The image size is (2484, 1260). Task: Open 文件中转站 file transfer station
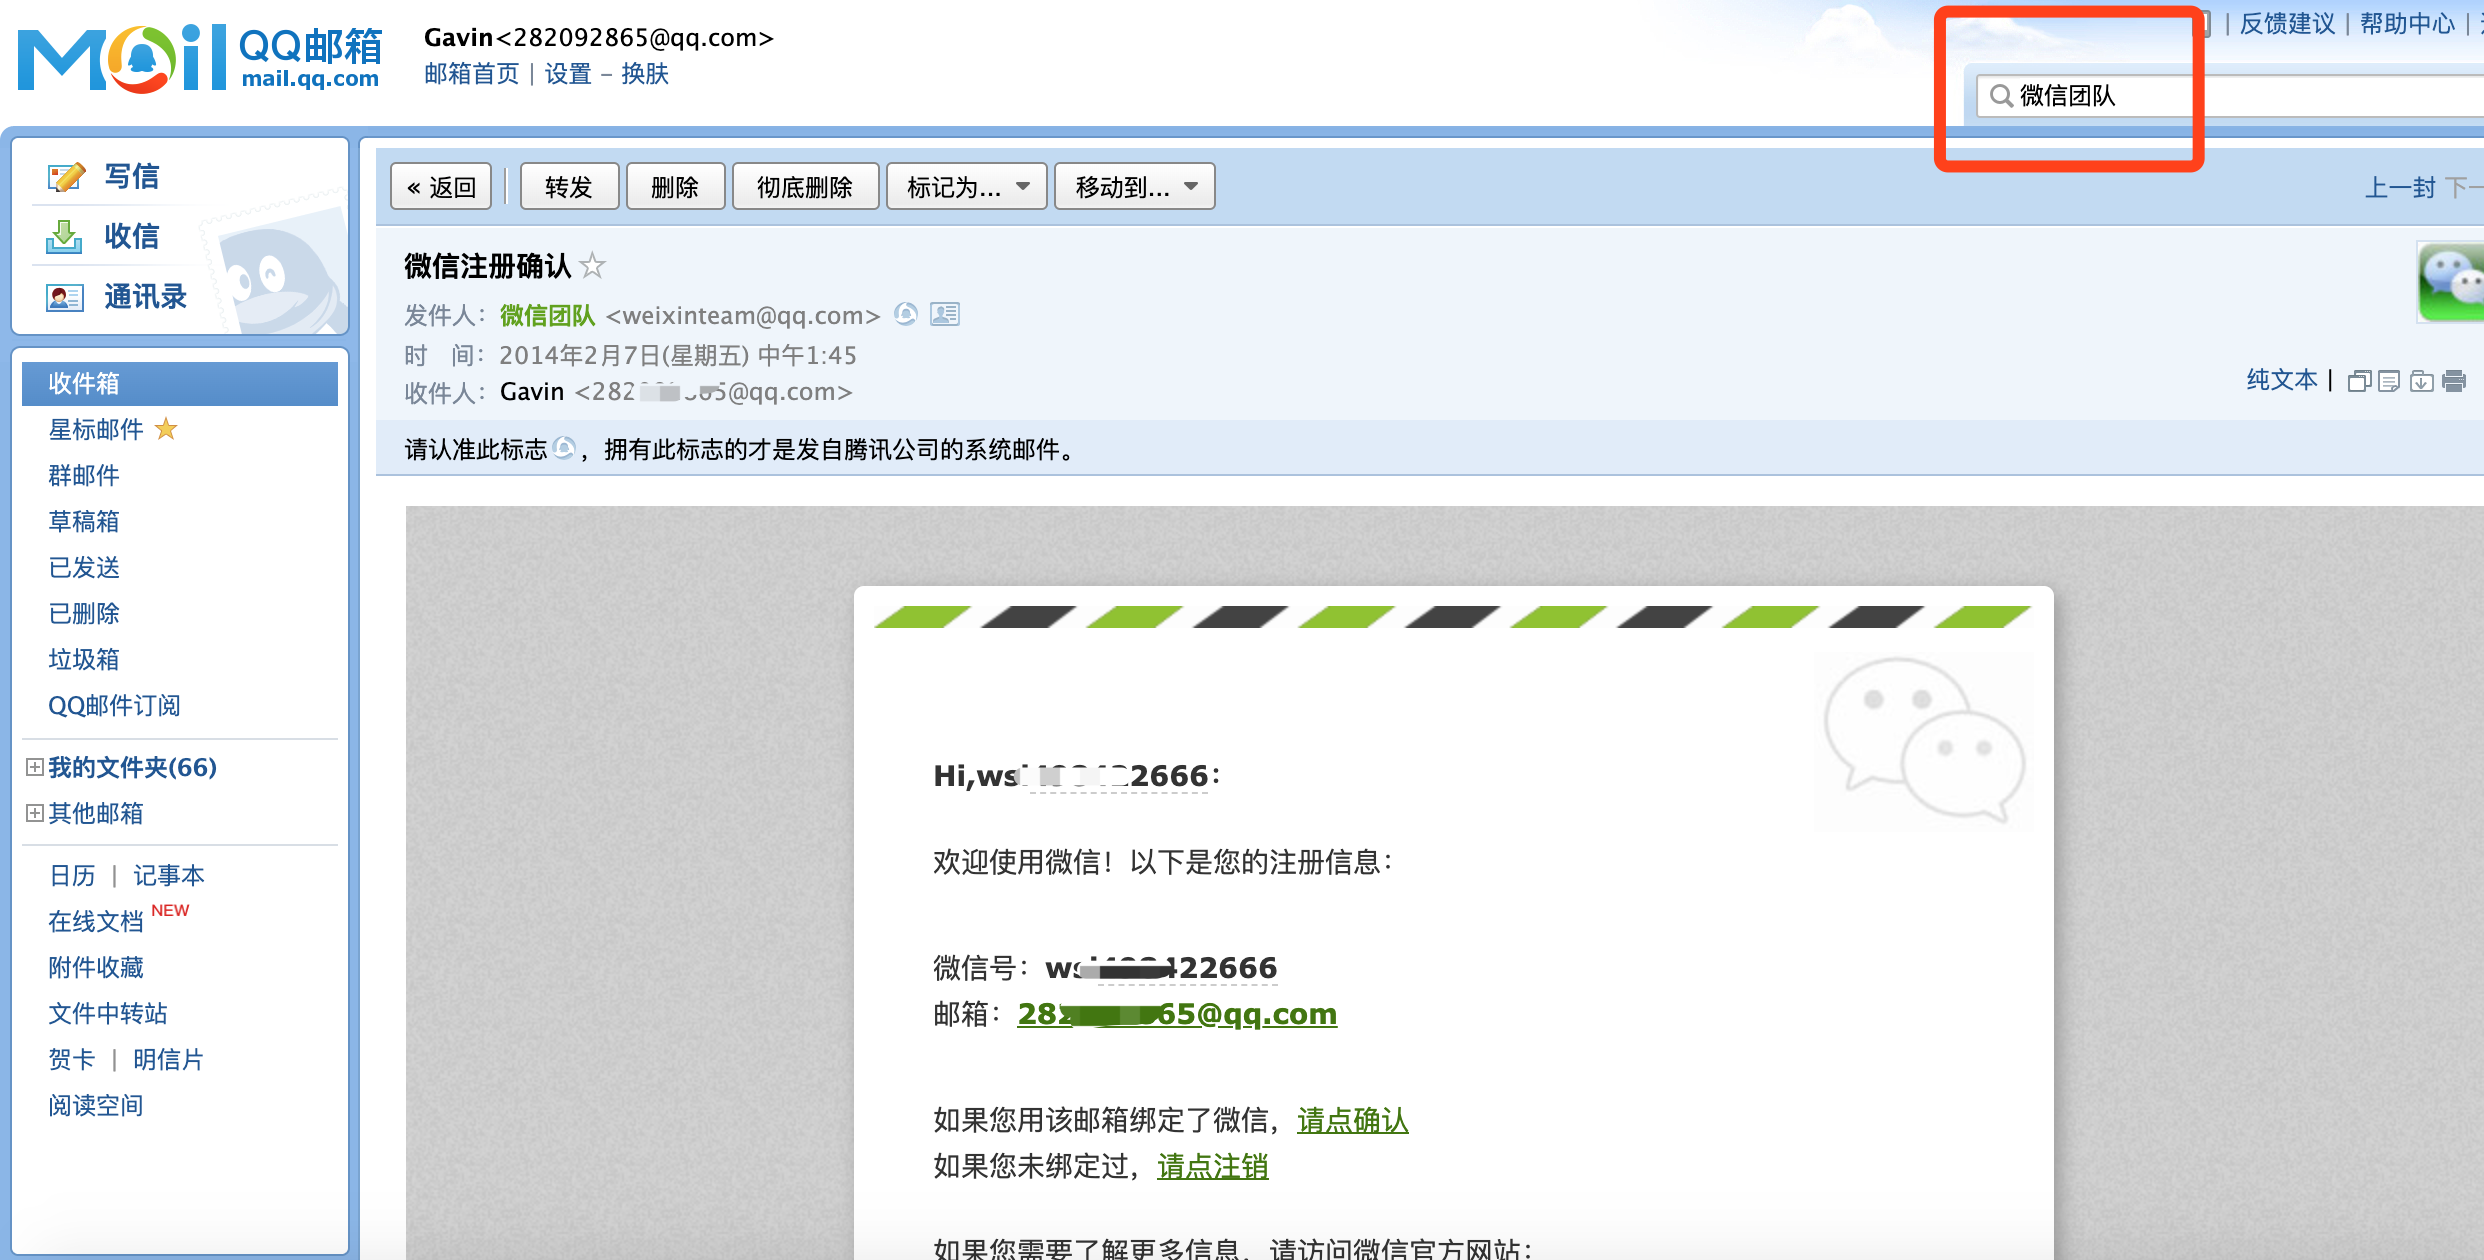coord(108,1014)
